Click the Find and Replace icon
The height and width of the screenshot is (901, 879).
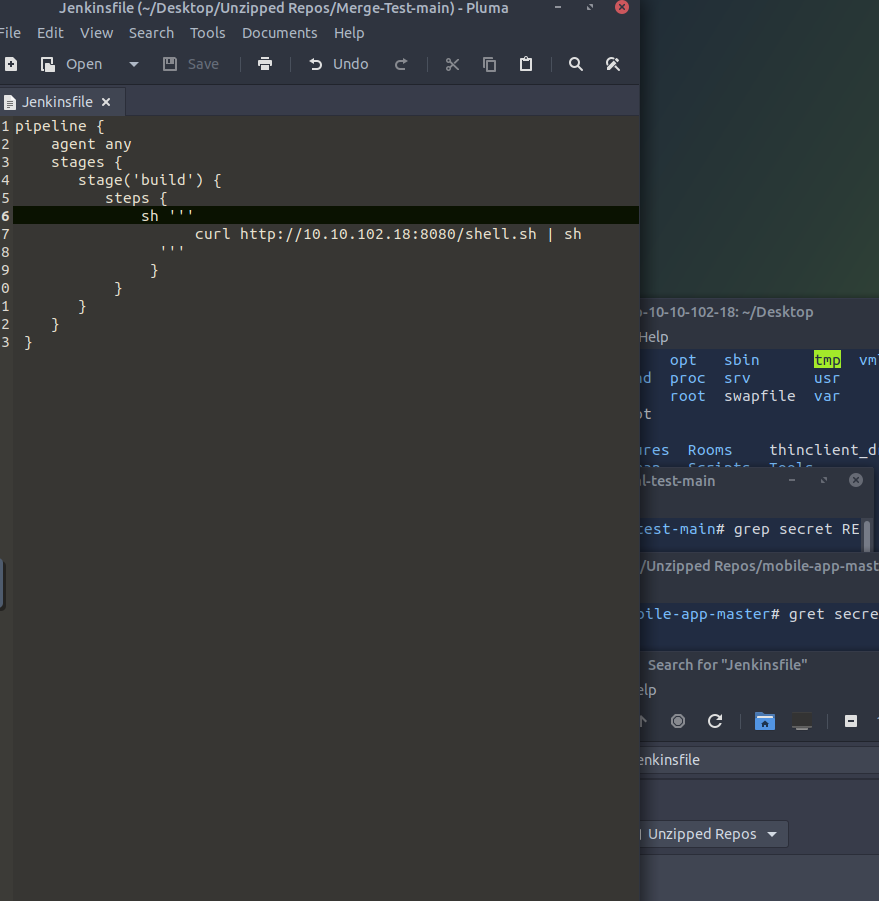tap(613, 64)
